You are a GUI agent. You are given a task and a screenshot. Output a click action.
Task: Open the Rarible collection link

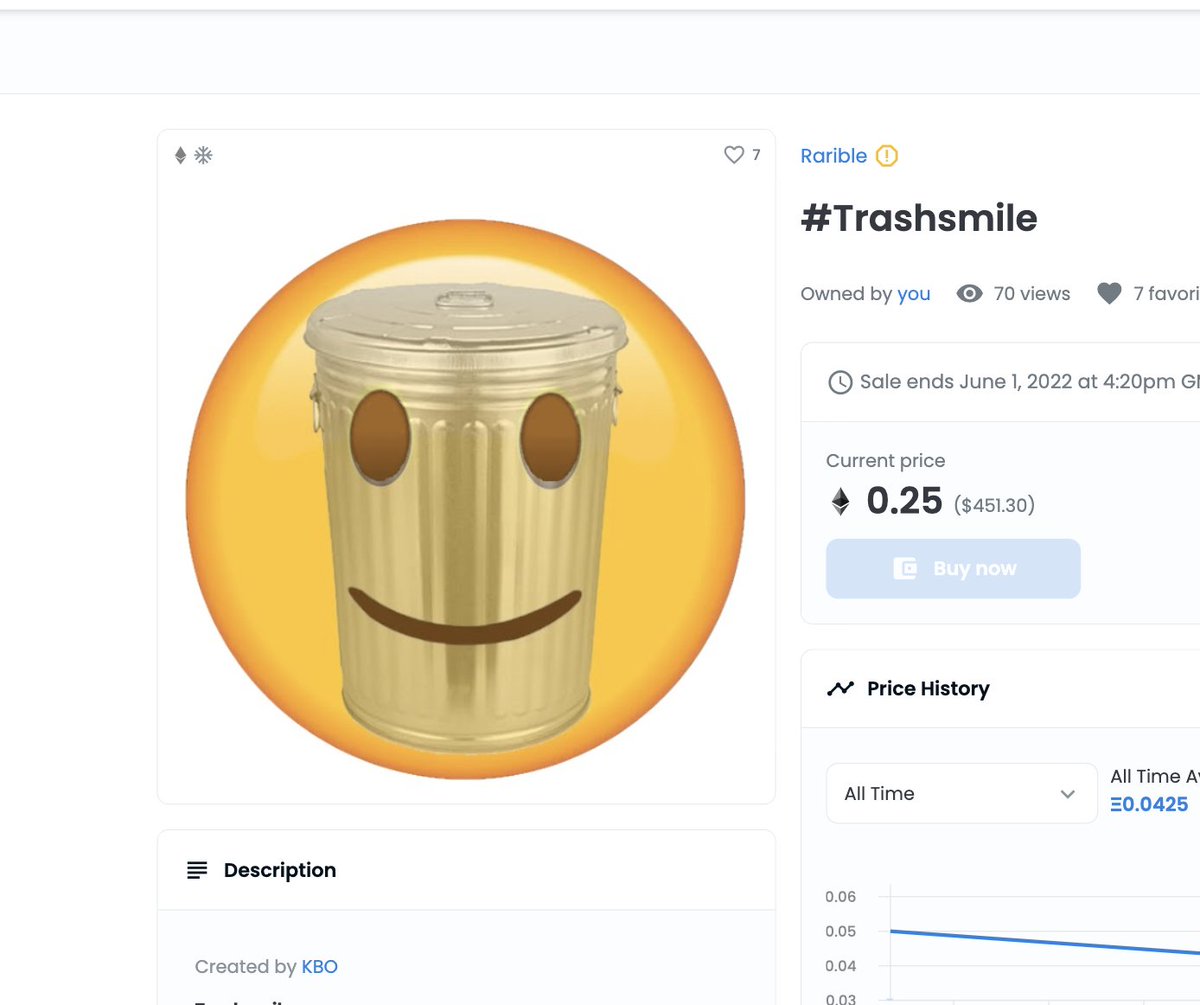click(x=834, y=156)
